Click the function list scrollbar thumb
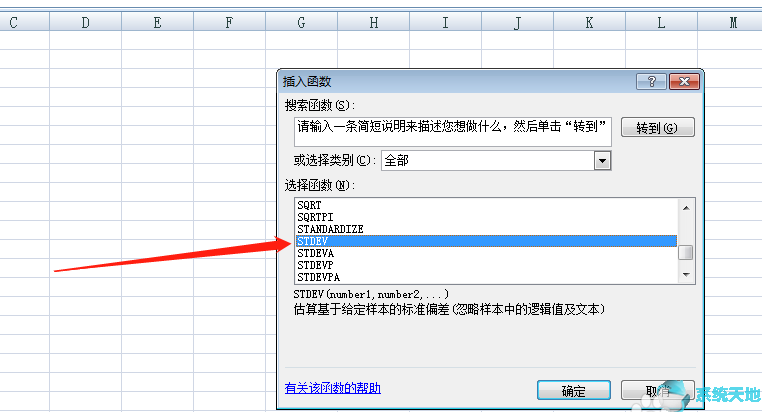 point(686,253)
